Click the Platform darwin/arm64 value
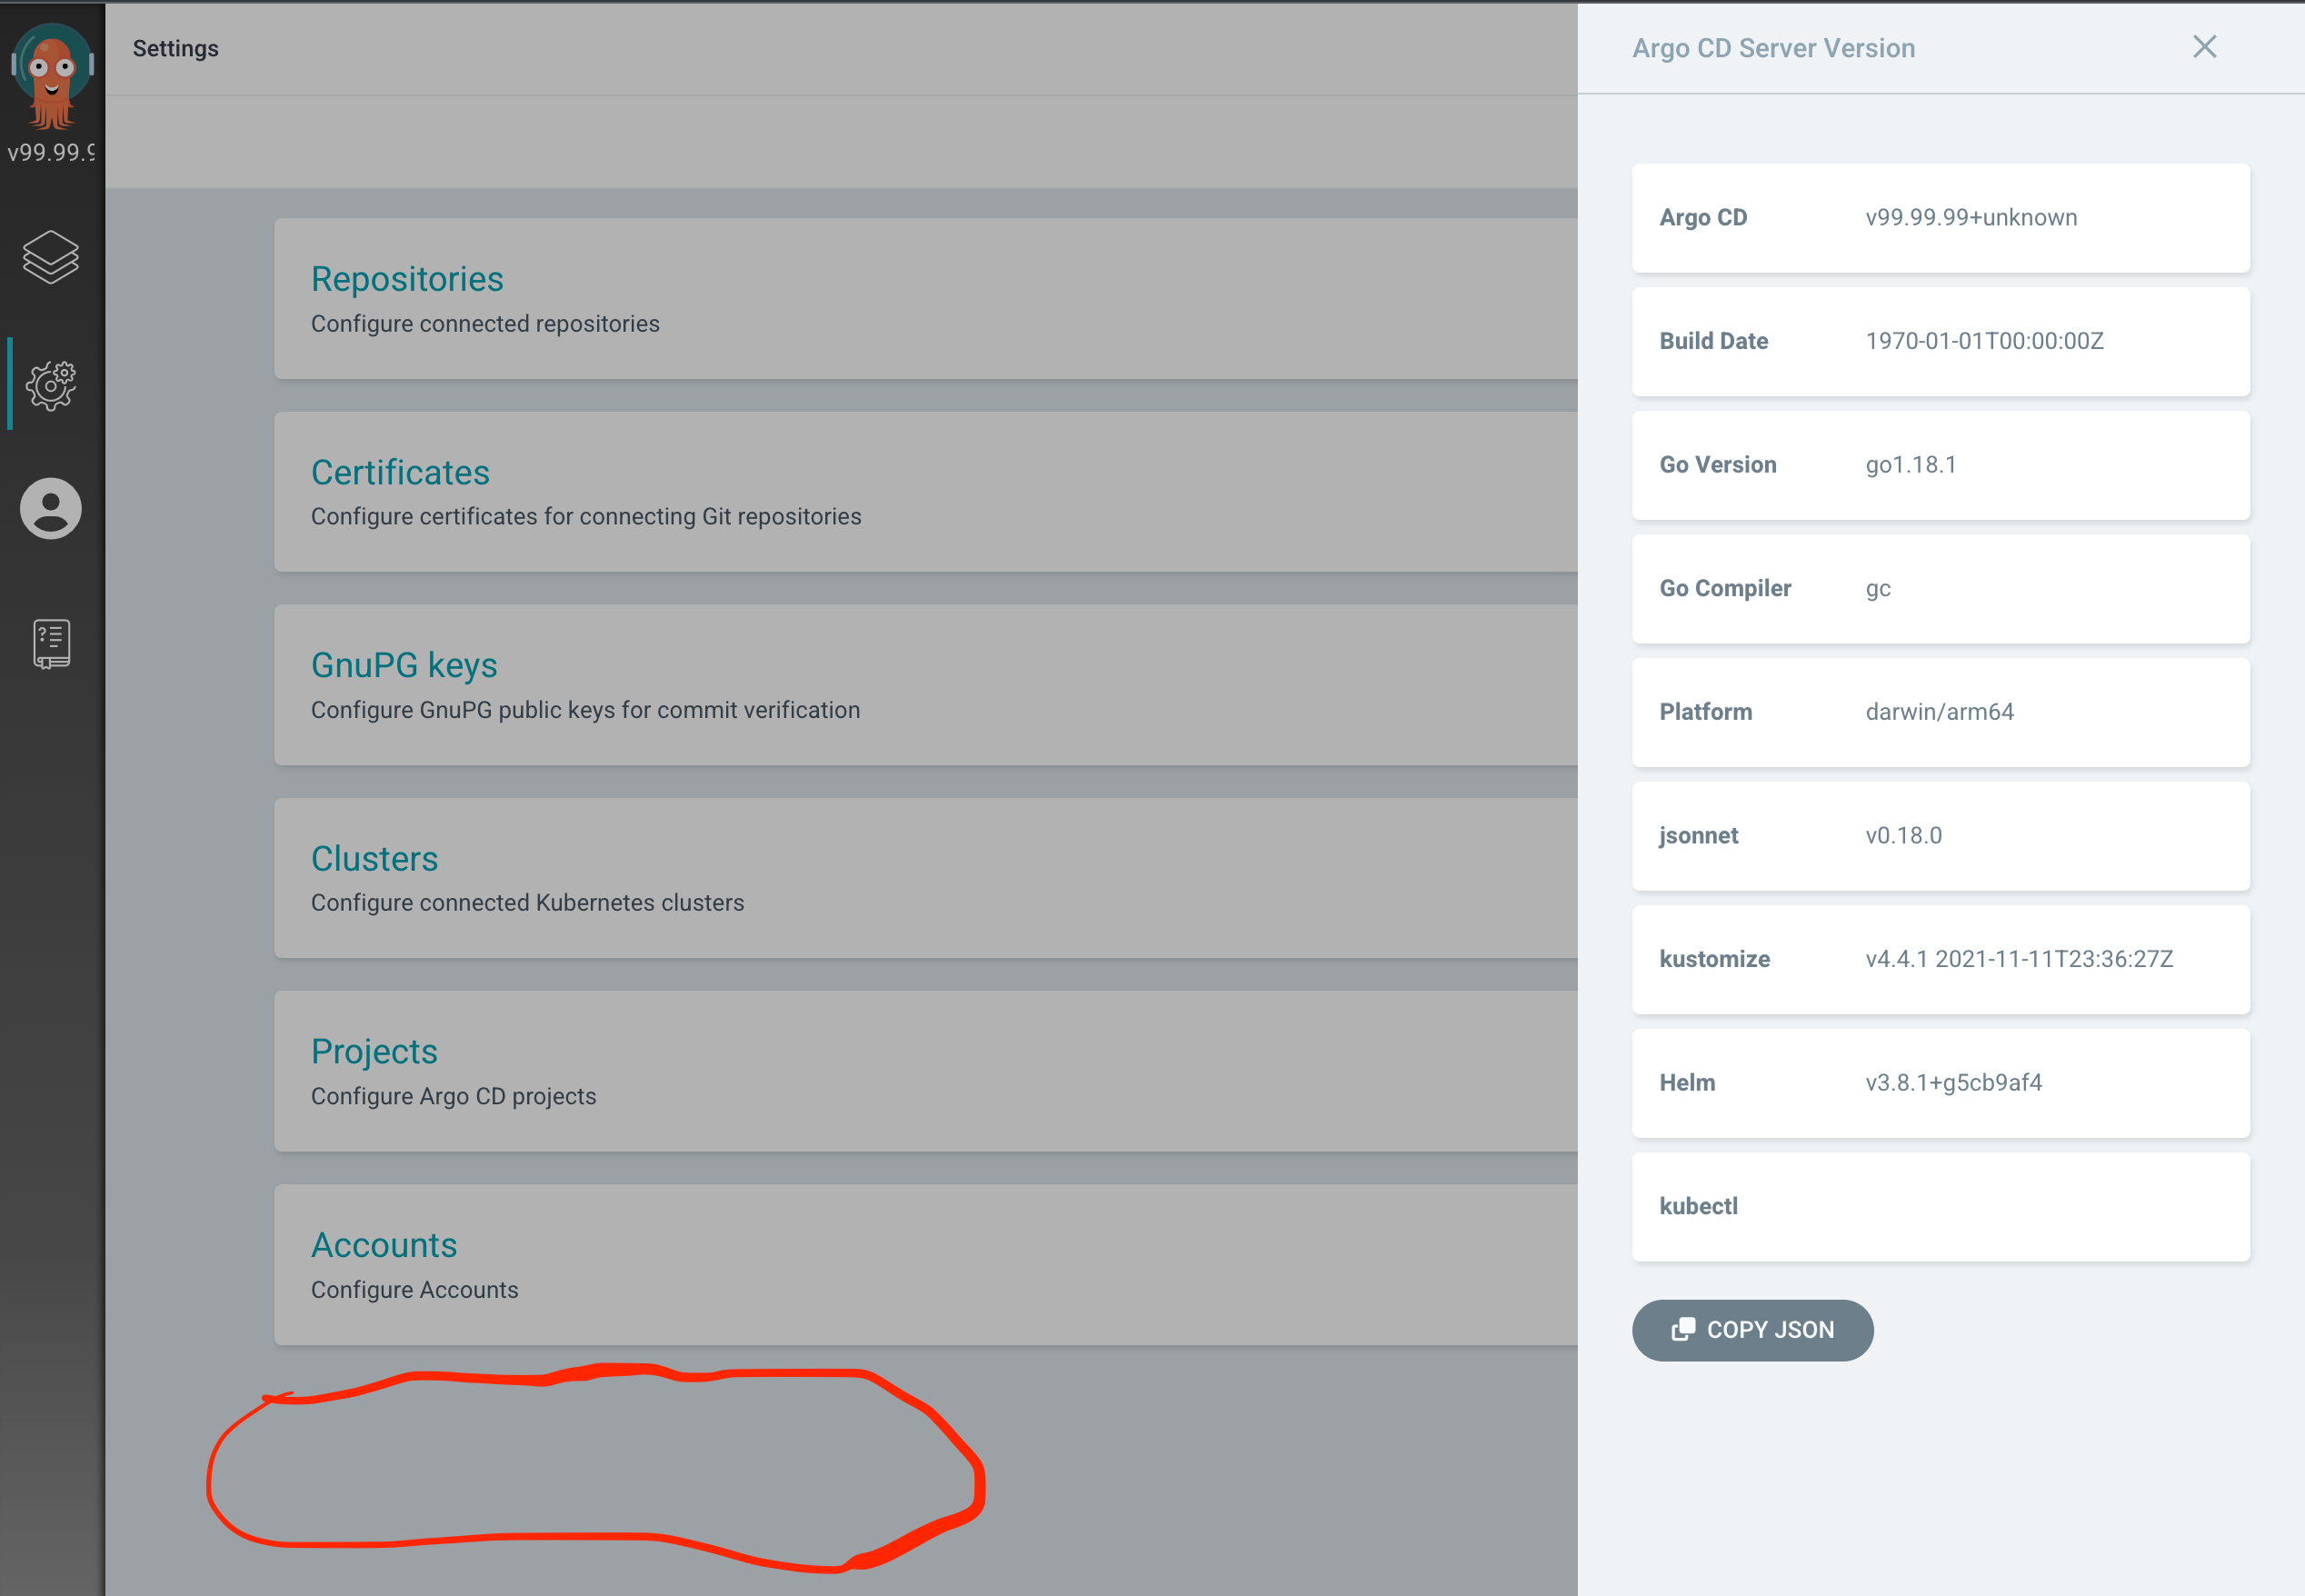Viewport: 2305px width, 1596px height. pos(1939,712)
